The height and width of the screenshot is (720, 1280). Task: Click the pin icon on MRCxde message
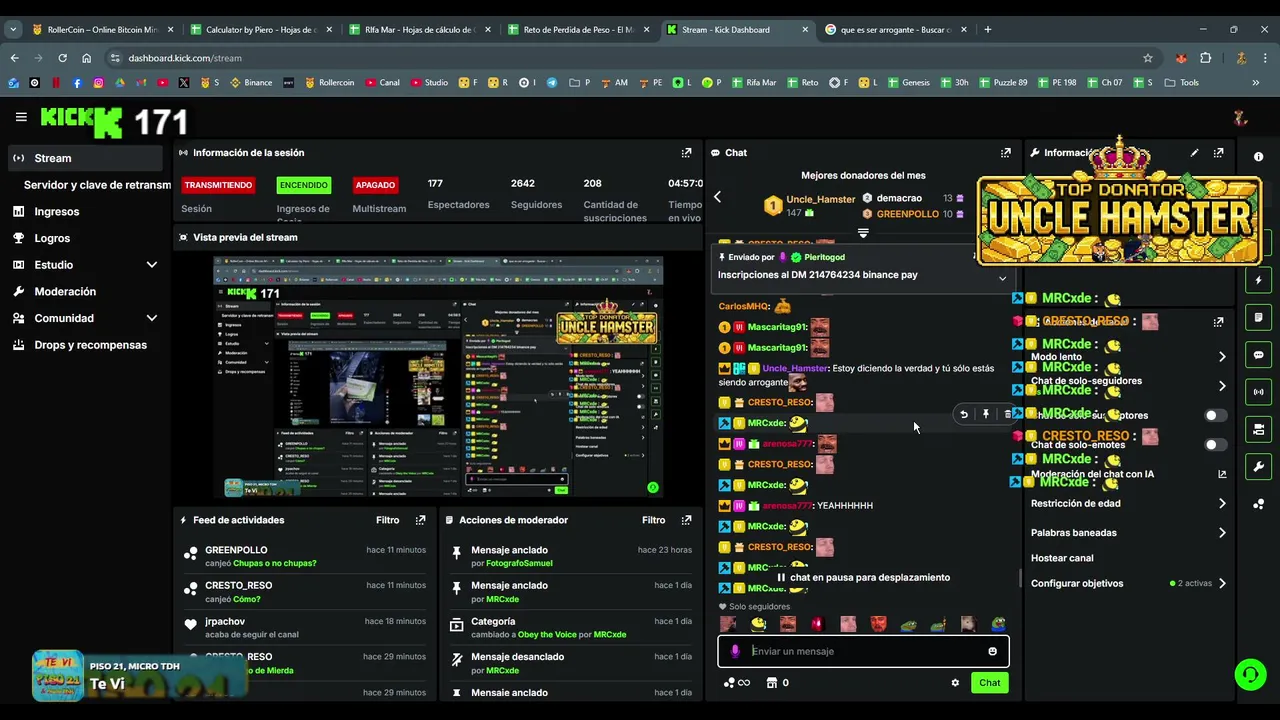(985, 414)
